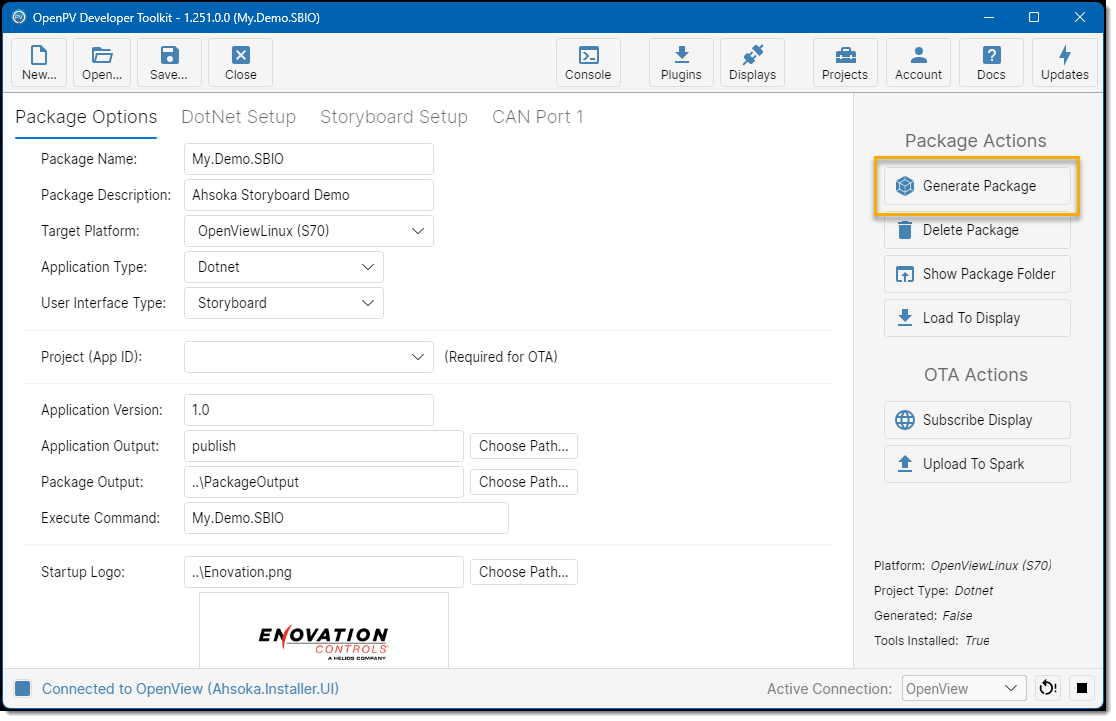Click Connected to OpenView status link
The width and height of the screenshot is (1116, 721).
[x=190, y=689]
